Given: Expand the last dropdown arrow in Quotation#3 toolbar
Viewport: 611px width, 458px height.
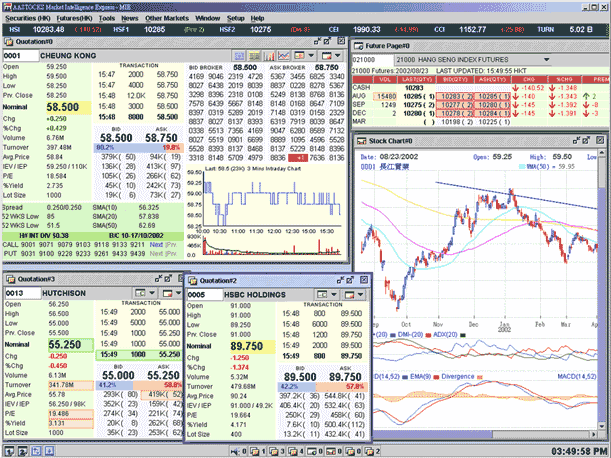Looking at the screenshot, I should point(178,293).
